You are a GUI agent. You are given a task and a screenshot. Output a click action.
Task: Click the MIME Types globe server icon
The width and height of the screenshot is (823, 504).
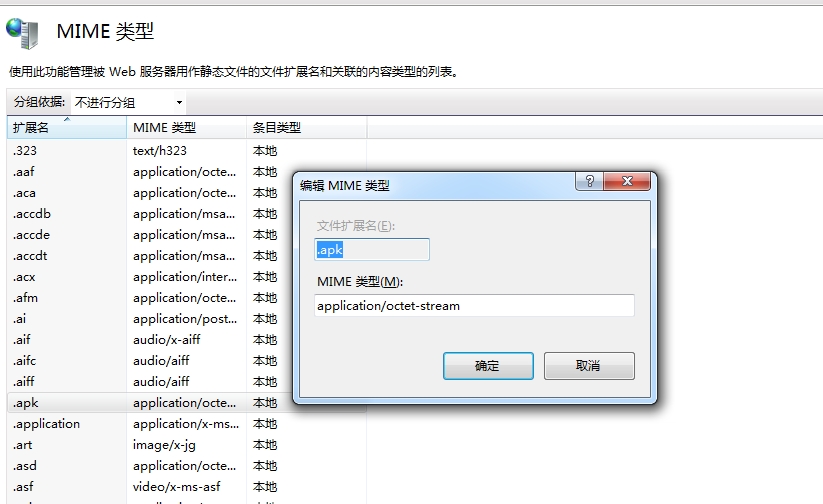22,33
